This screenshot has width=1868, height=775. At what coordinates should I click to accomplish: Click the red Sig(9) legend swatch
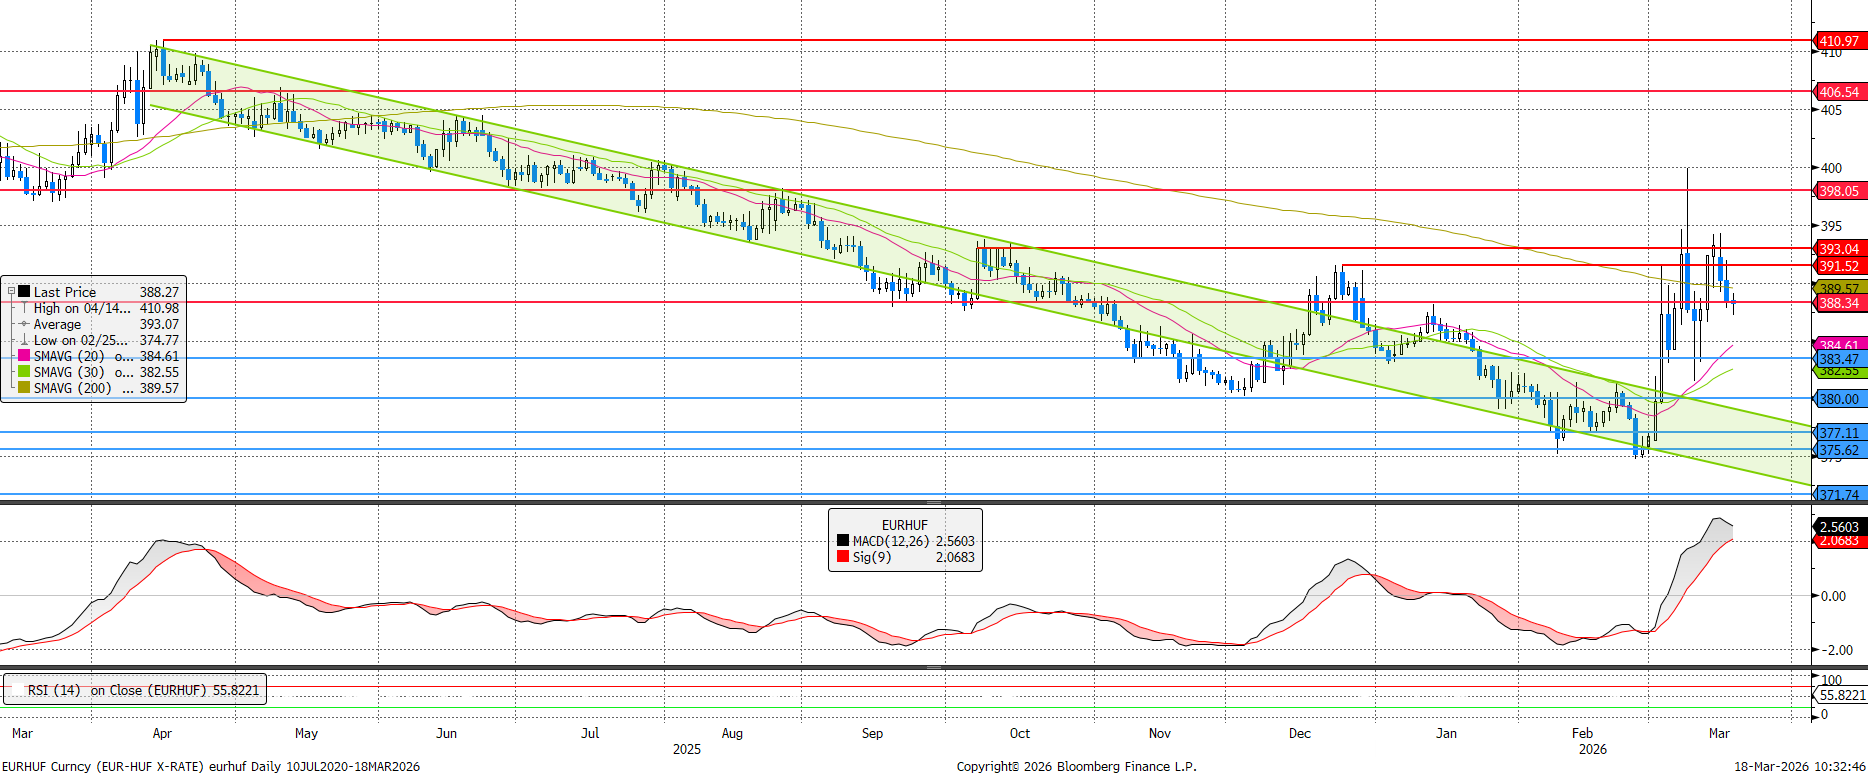tap(843, 557)
